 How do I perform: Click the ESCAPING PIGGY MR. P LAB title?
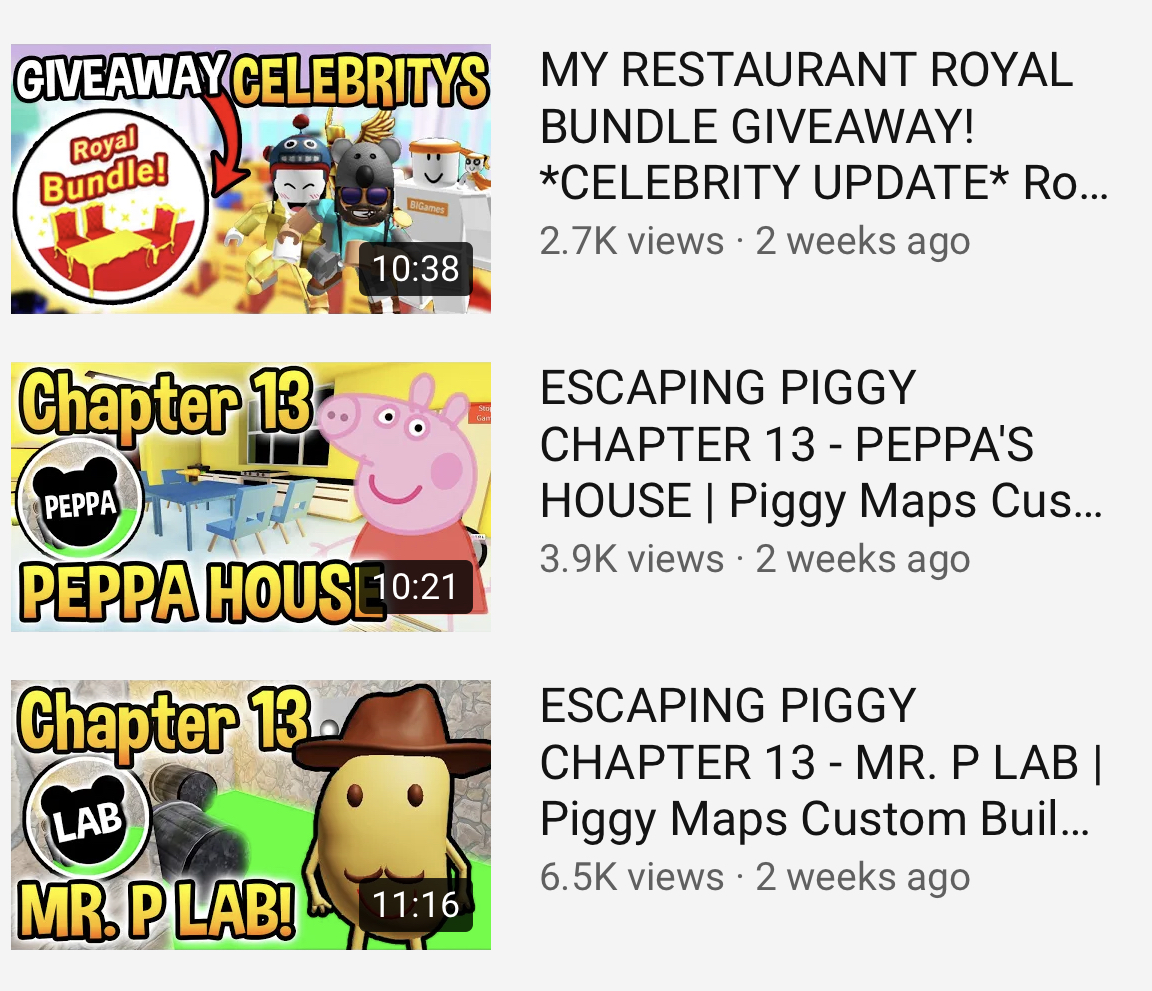[x=821, y=762]
